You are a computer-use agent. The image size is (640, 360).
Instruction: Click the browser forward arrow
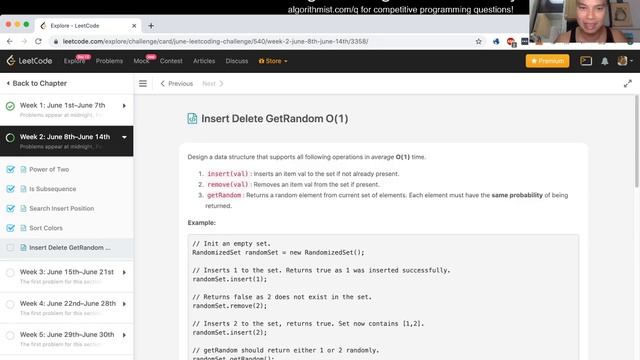coord(24,41)
